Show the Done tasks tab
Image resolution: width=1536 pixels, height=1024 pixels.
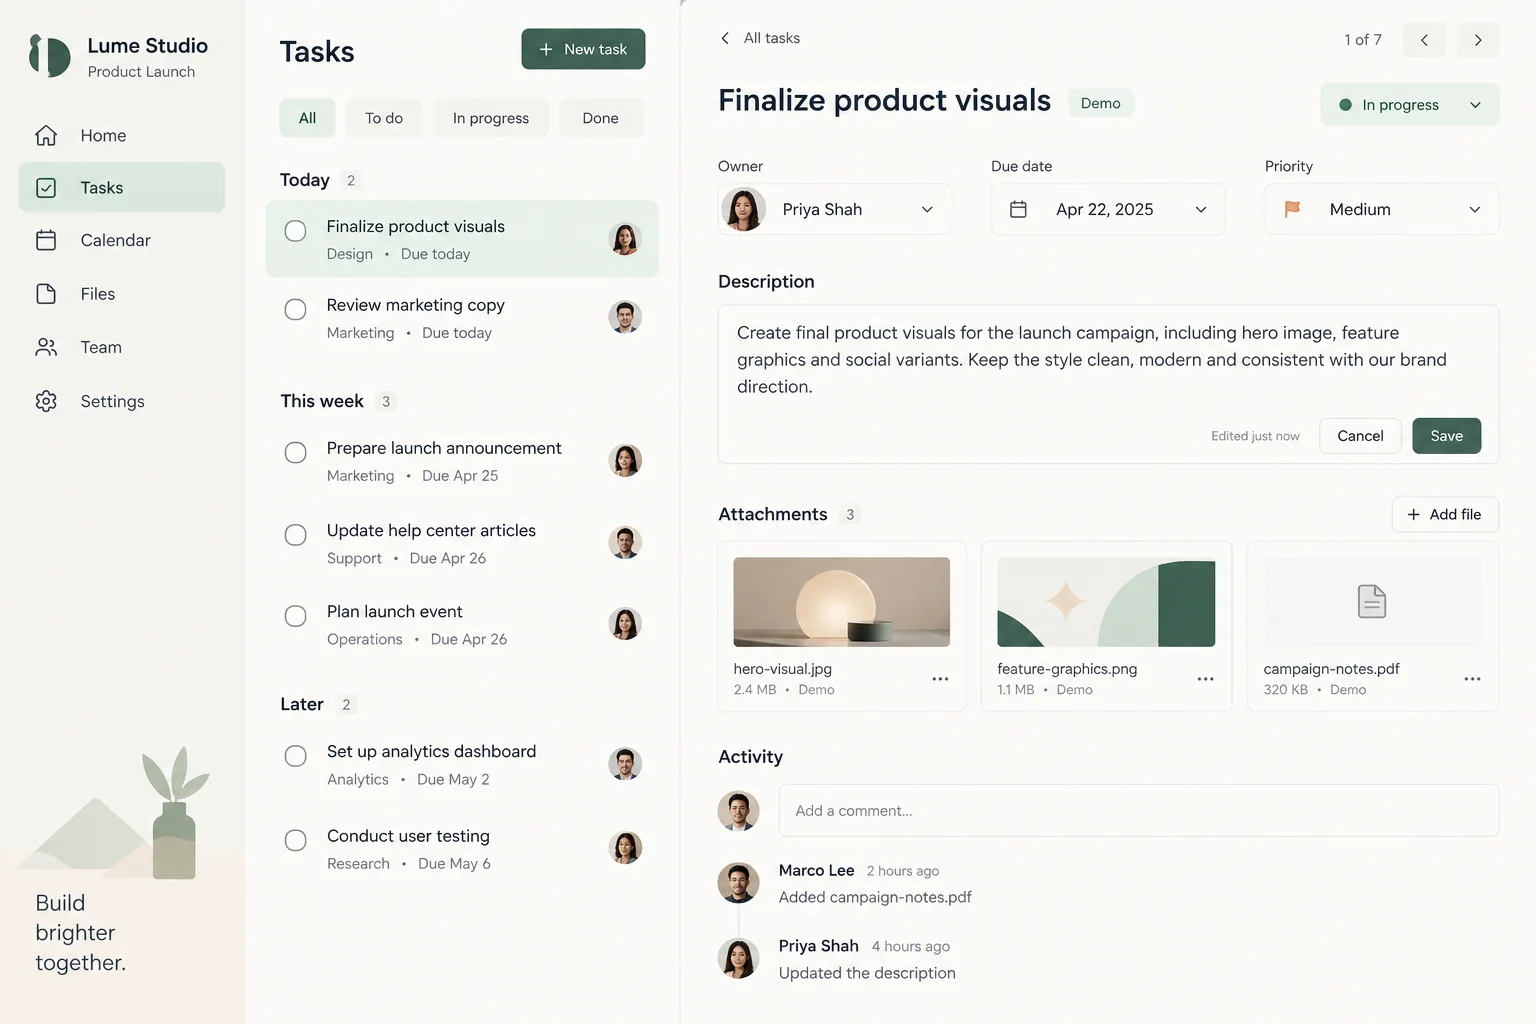coord(601,118)
